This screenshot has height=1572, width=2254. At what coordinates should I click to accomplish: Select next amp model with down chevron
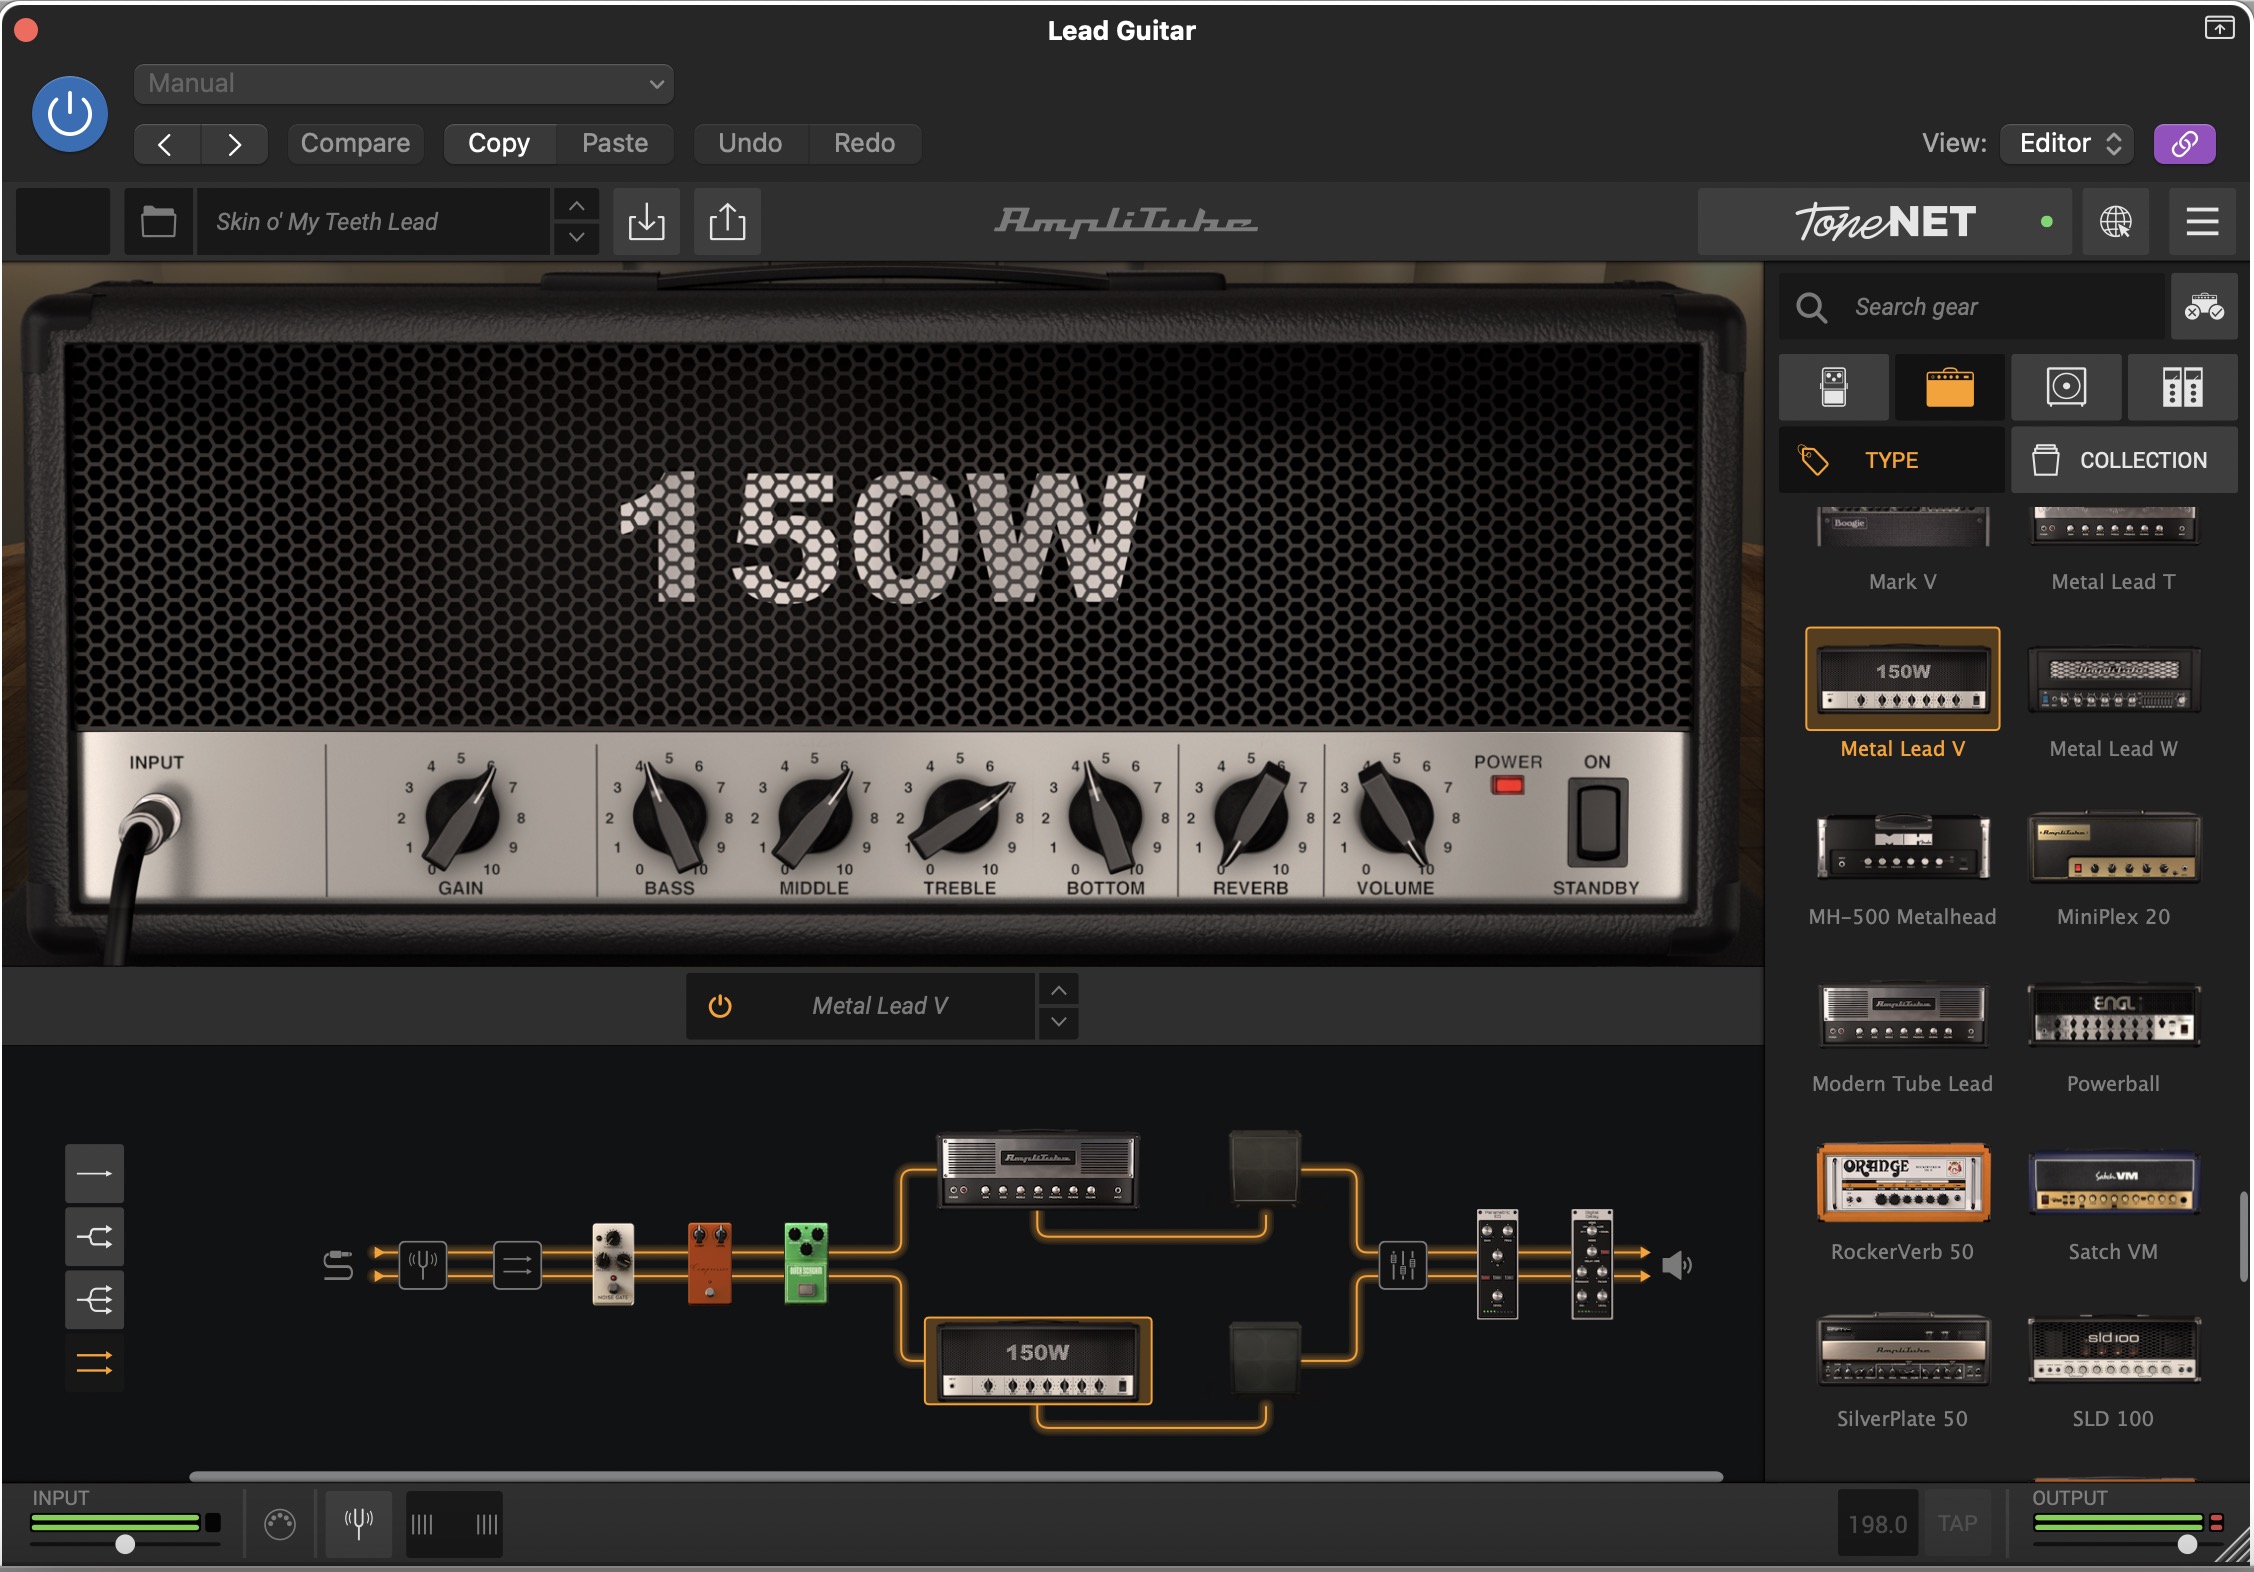[x=1059, y=1022]
